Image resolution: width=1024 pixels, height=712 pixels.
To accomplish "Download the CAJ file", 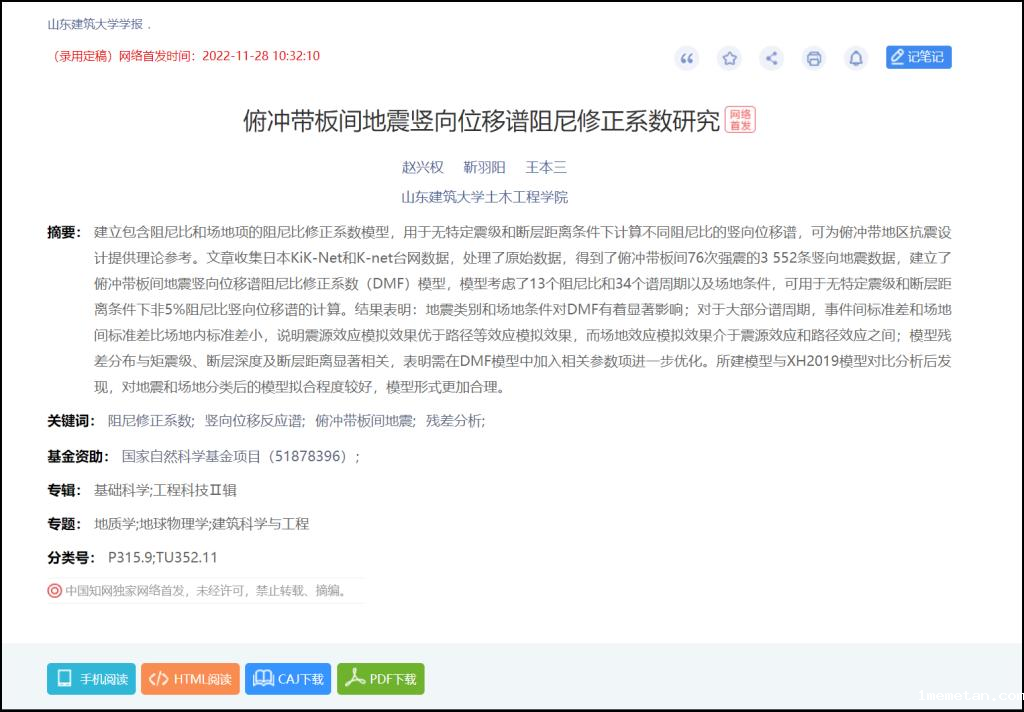I will (x=288, y=679).
